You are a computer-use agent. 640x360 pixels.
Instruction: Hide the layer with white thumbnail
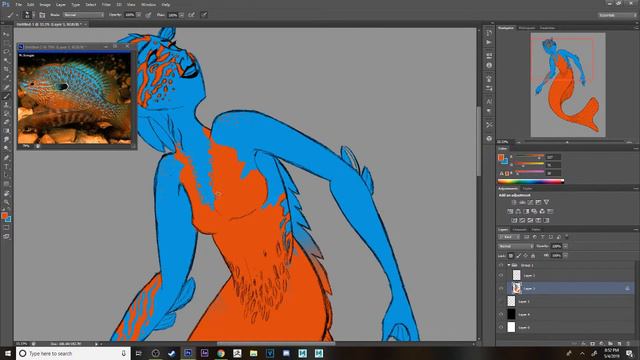(501, 327)
